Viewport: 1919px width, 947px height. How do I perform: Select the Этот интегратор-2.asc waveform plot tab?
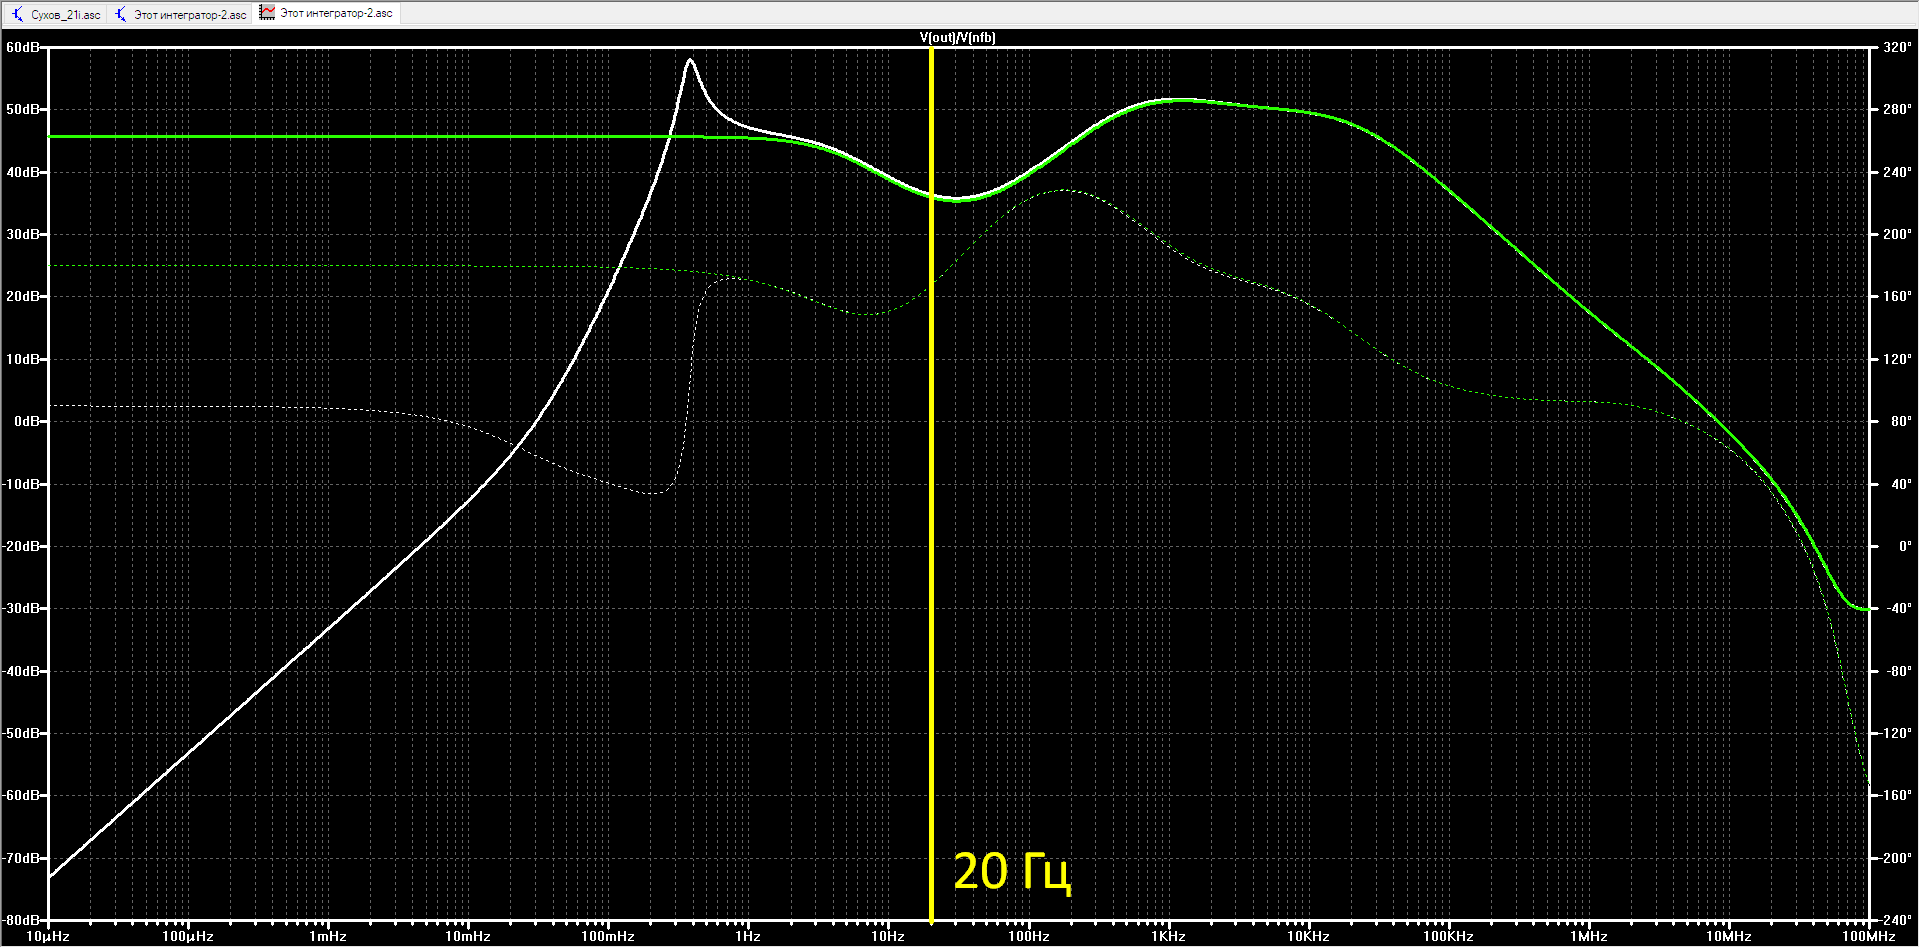pyautogui.click(x=327, y=13)
